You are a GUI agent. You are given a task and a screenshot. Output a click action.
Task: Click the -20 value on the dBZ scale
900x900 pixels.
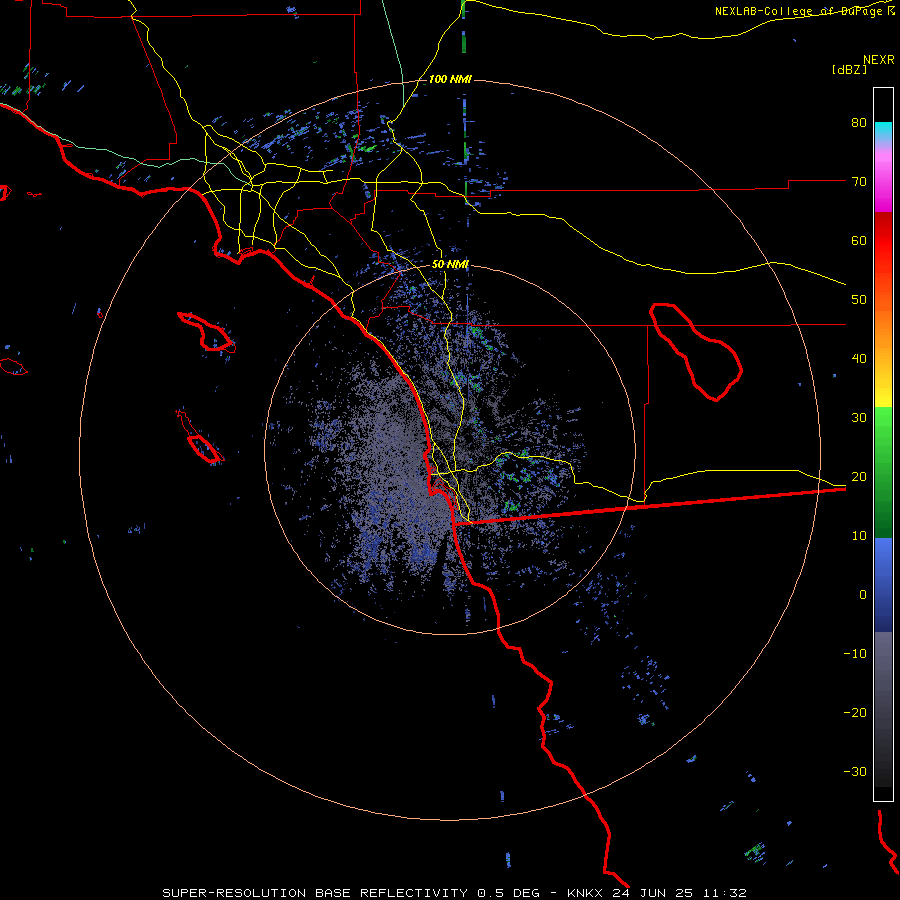(855, 712)
